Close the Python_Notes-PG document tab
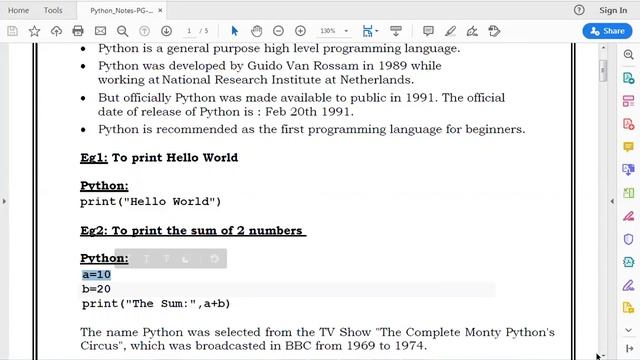 point(160,11)
